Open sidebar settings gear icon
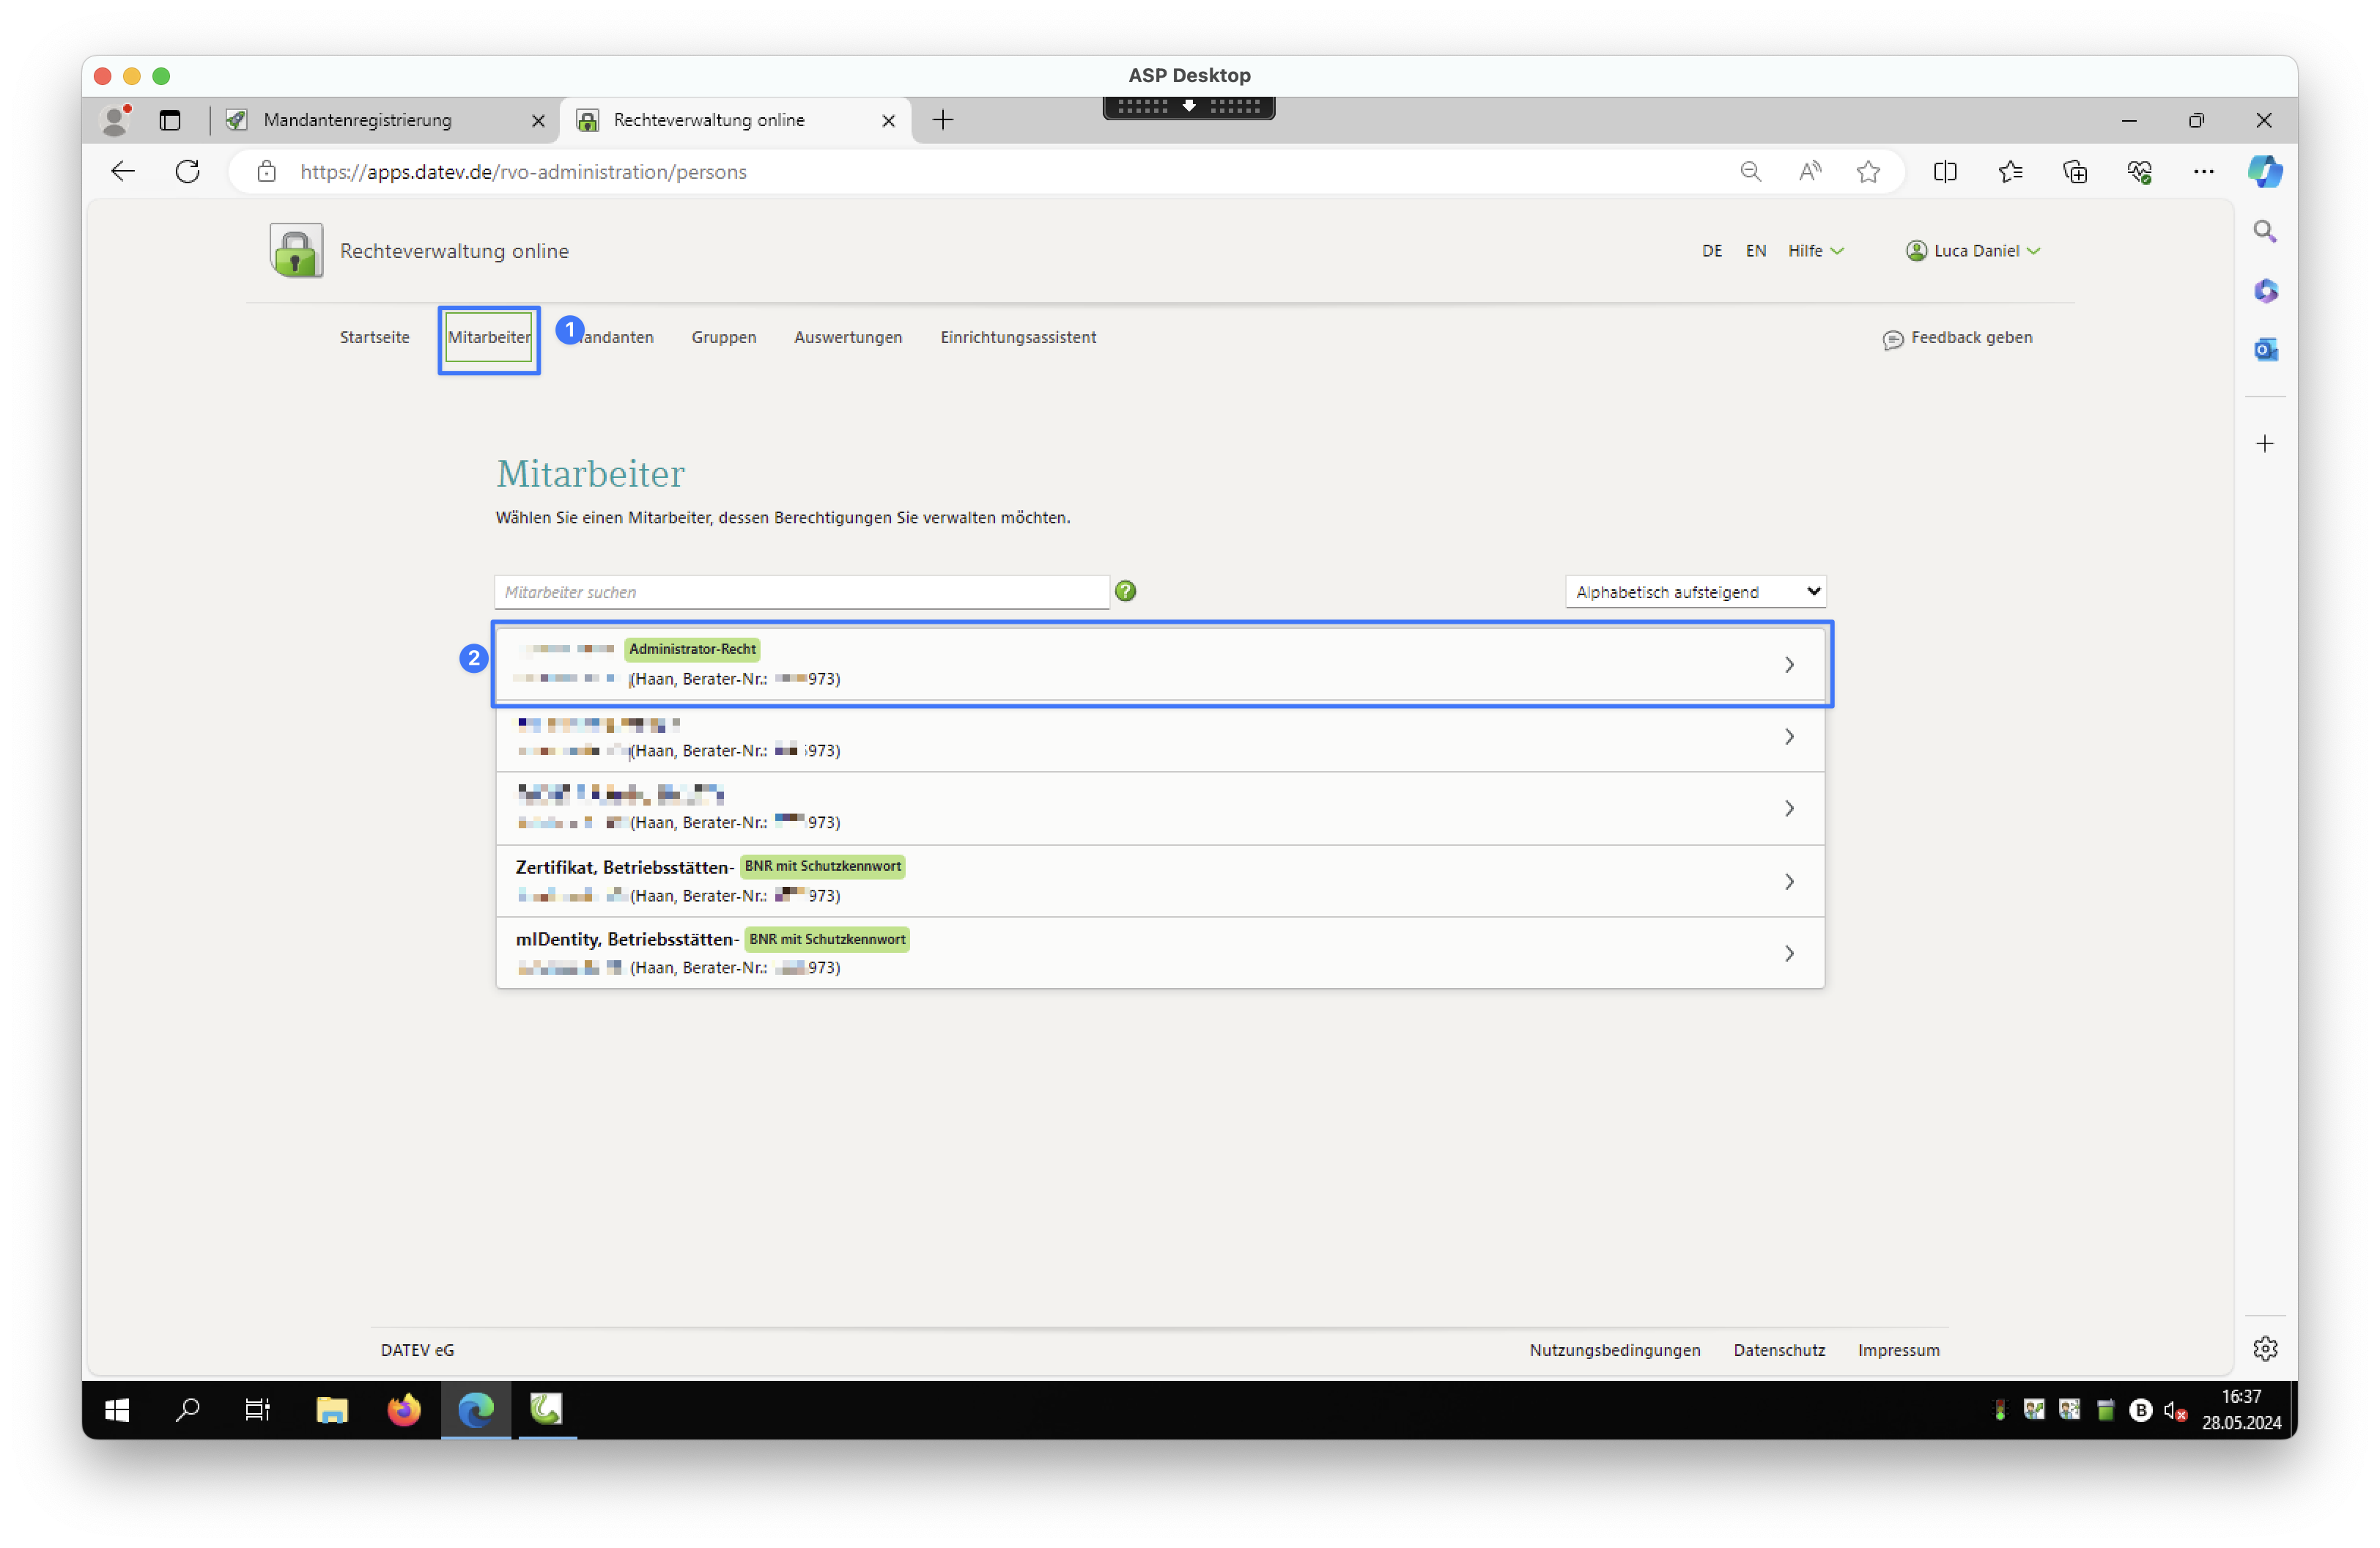The image size is (2380, 1548). point(2265,1349)
